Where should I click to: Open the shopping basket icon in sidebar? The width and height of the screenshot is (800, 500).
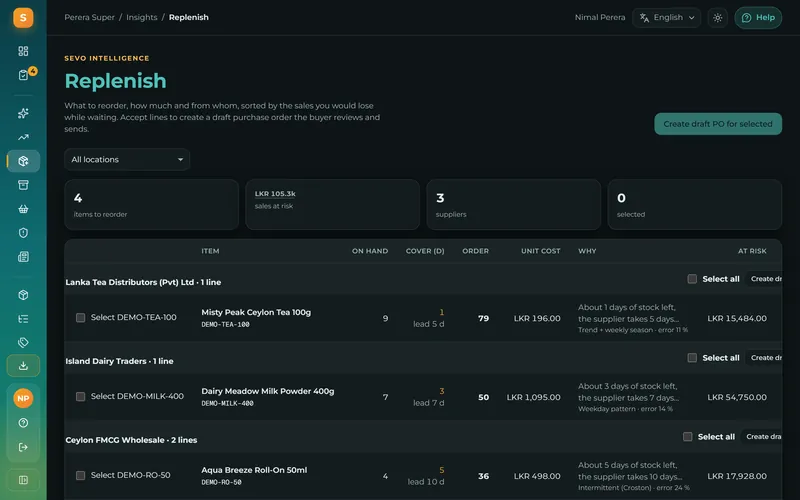tap(23, 209)
